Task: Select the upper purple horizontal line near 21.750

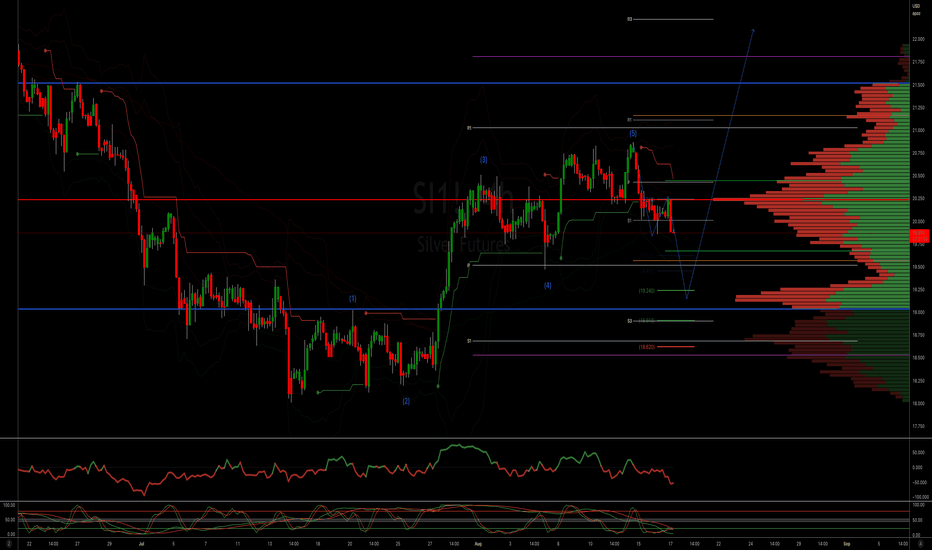Action: (691, 56)
